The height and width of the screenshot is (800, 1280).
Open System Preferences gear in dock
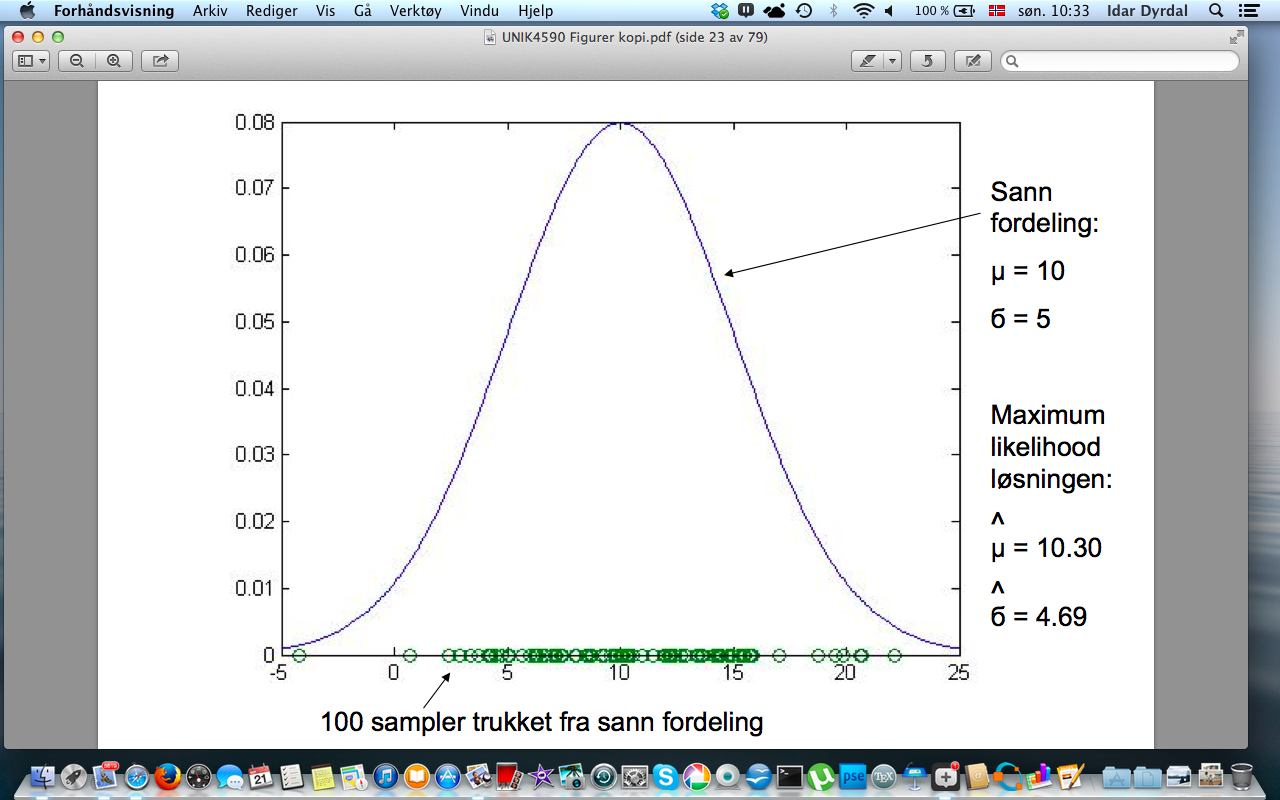[x=635, y=776]
